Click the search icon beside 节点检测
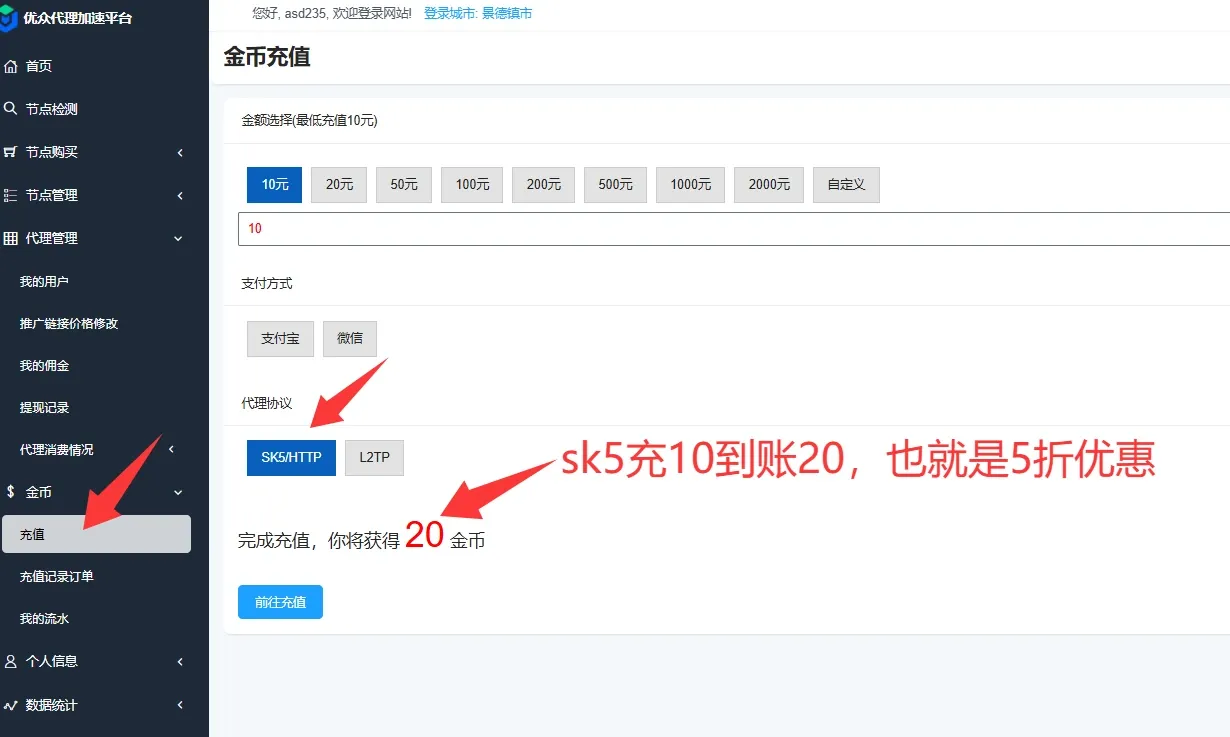This screenshot has width=1230, height=737. tap(11, 109)
